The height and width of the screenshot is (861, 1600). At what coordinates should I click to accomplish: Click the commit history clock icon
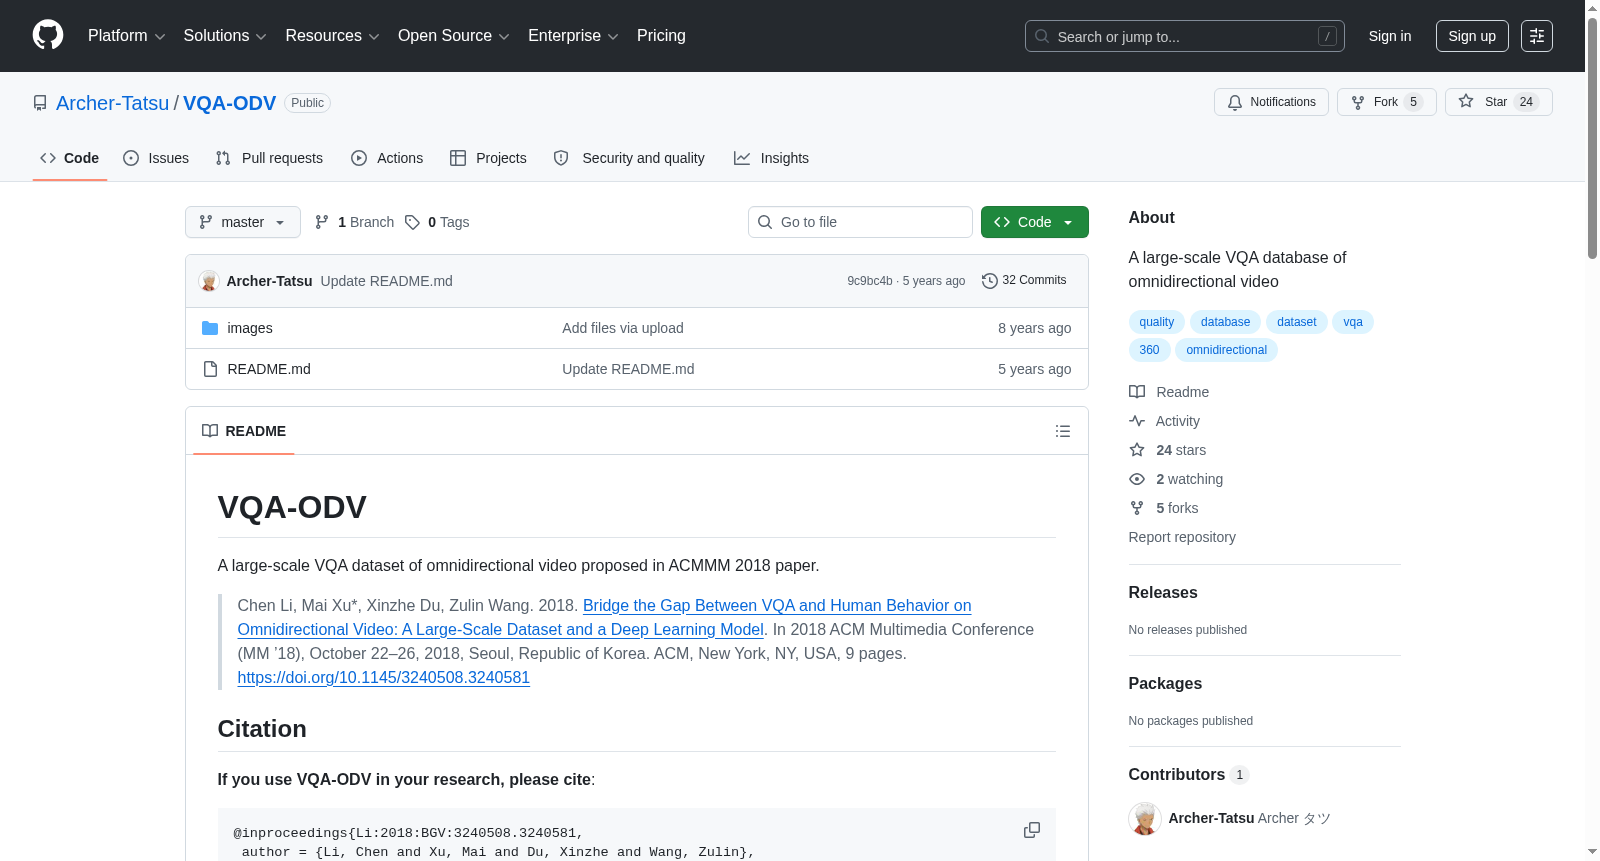(x=990, y=281)
